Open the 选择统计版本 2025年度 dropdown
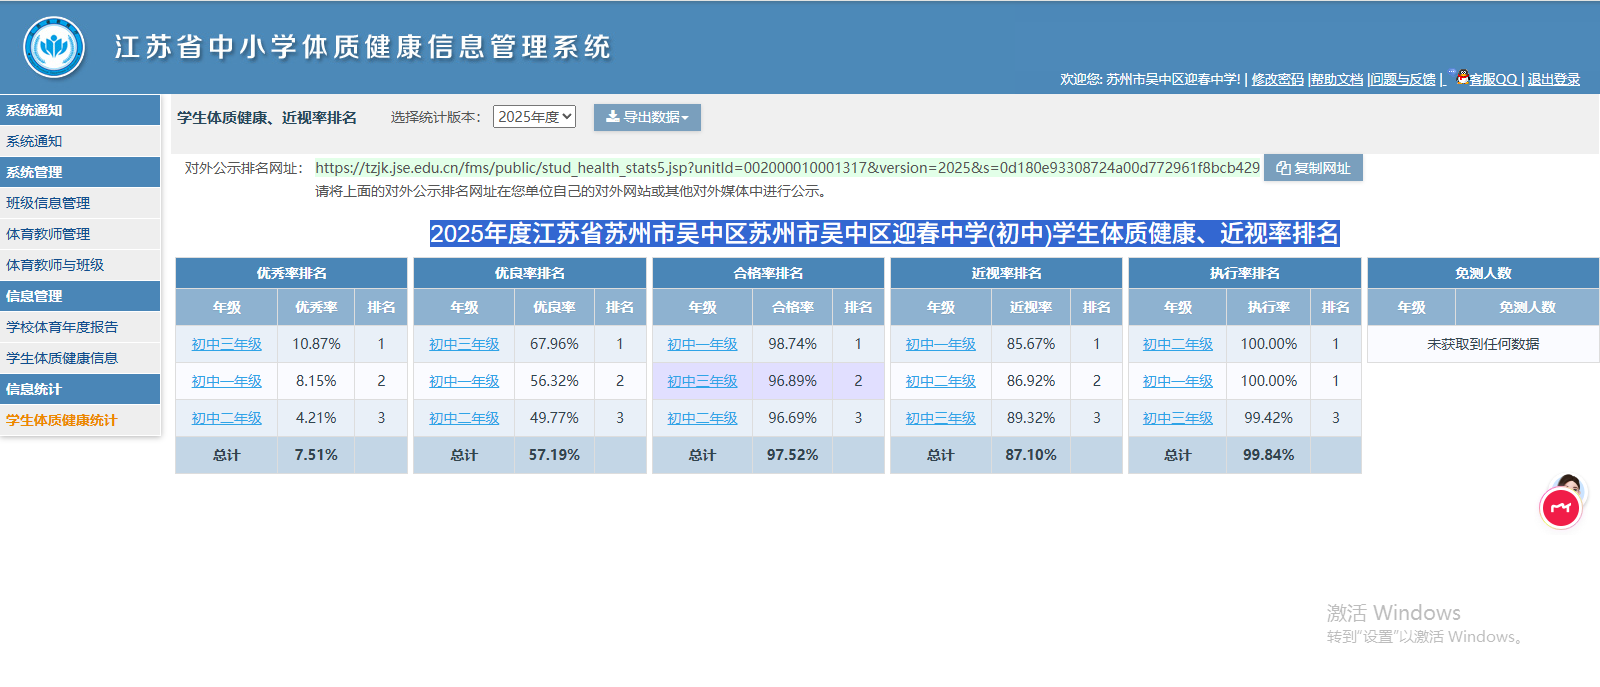Image resolution: width=1600 pixels, height=687 pixels. tap(534, 117)
